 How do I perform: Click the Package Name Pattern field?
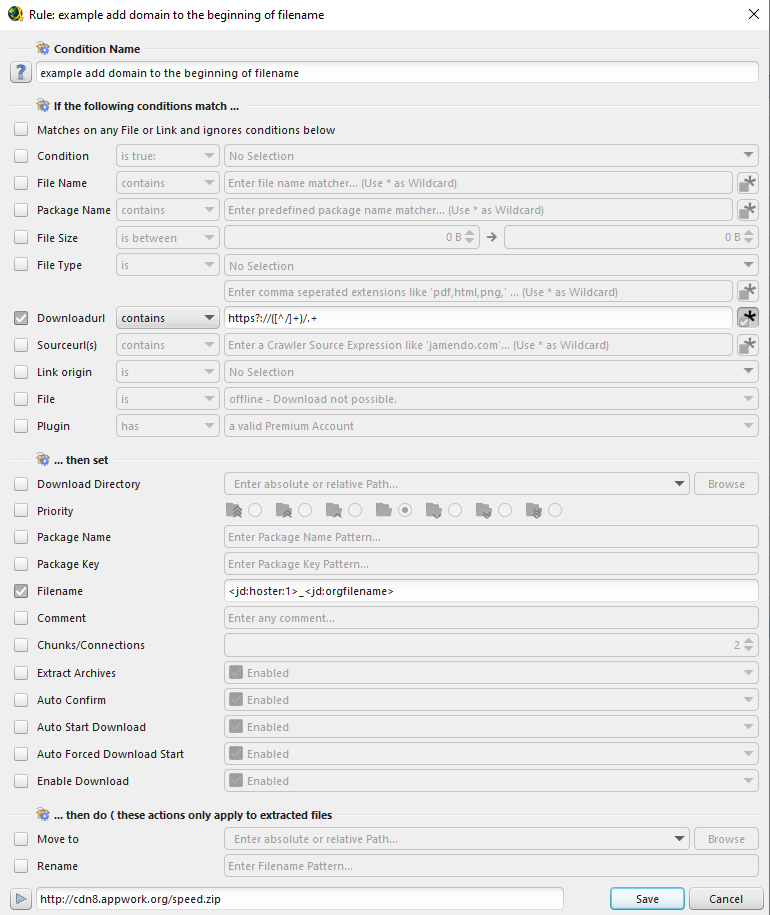(x=491, y=537)
